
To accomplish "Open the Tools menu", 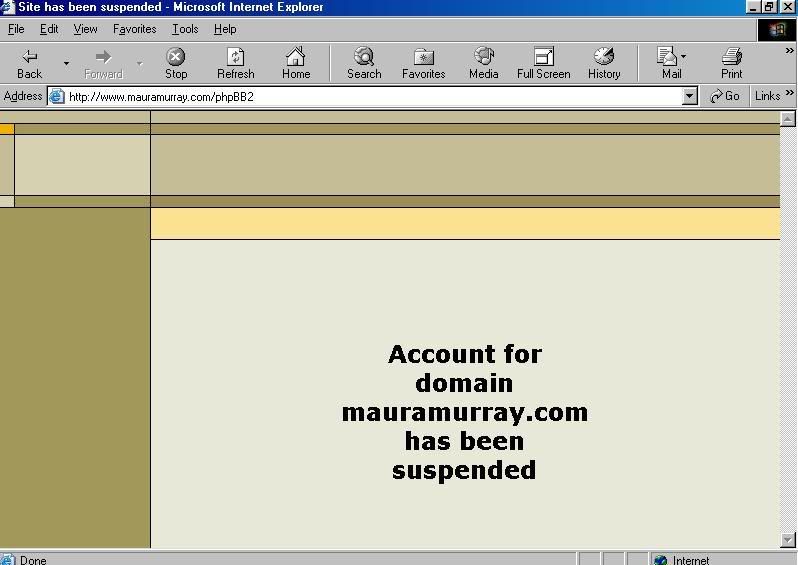I will tap(185, 29).
